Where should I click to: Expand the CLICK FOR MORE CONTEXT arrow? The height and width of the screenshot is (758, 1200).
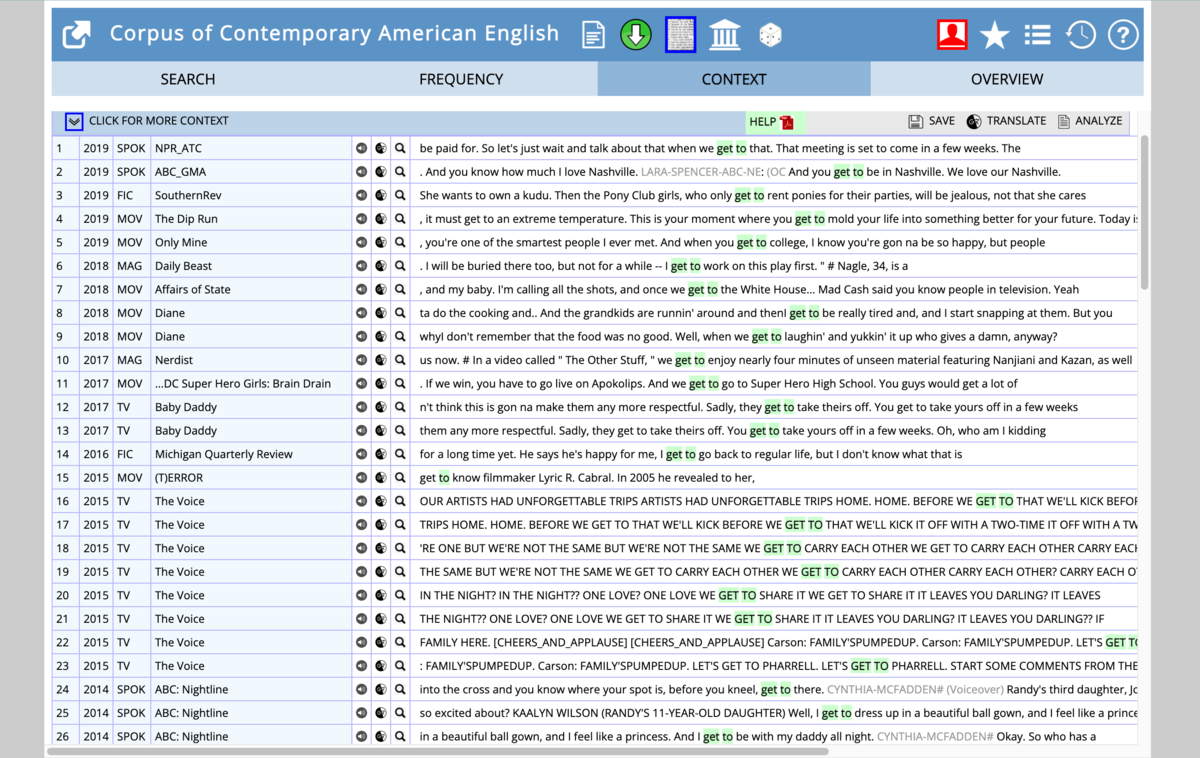click(x=74, y=122)
